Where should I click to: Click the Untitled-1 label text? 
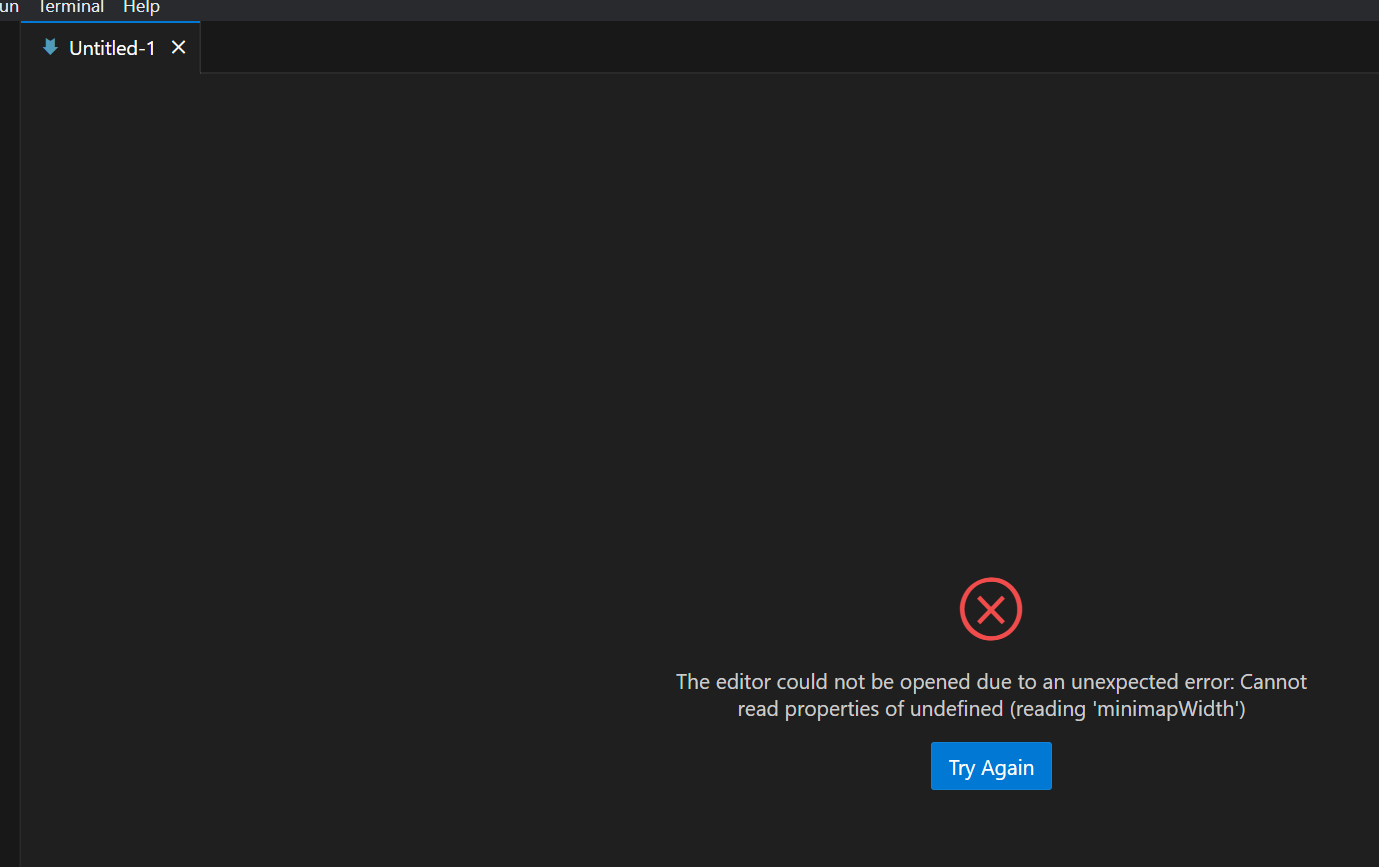pyautogui.click(x=111, y=47)
